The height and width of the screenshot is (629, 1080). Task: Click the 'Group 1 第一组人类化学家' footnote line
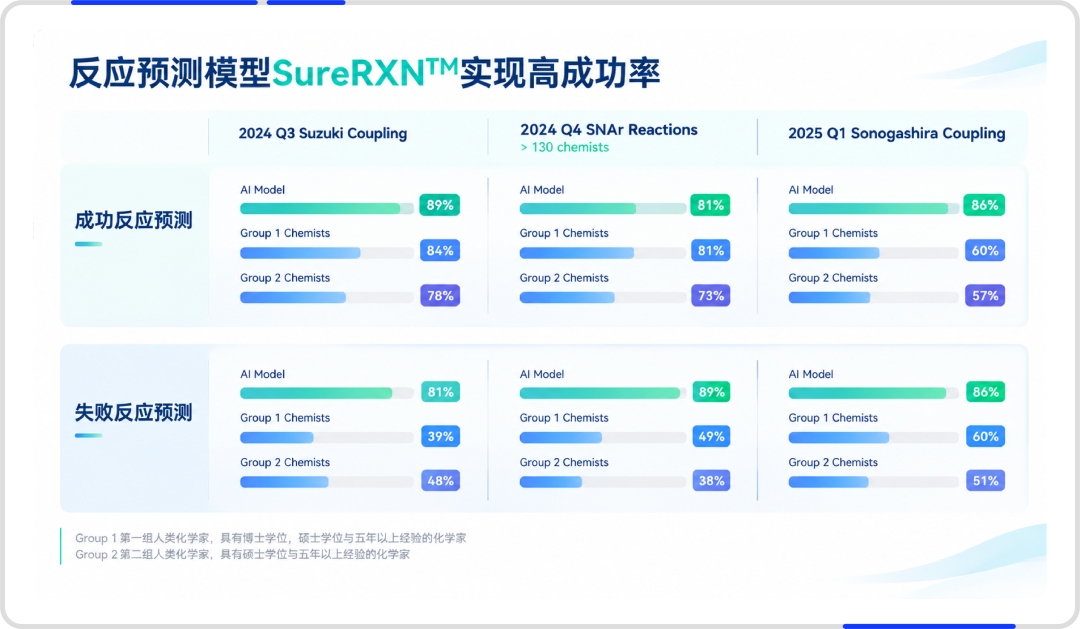(271, 538)
